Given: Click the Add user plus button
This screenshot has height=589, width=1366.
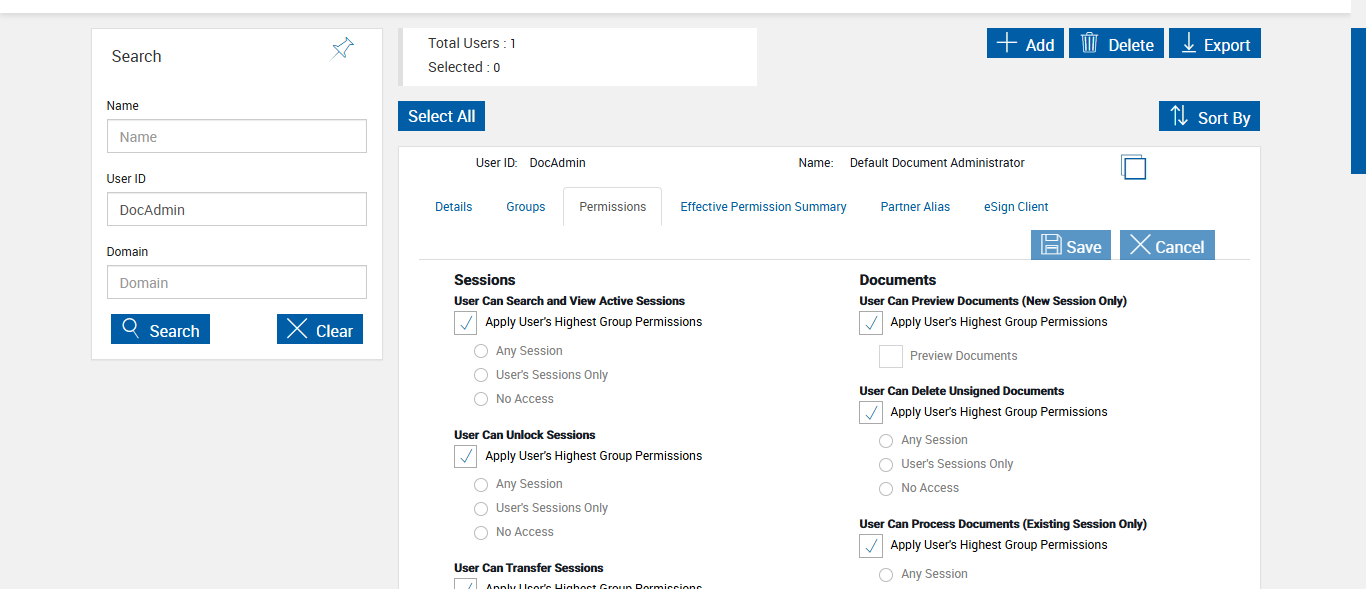Looking at the screenshot, I should coord(1025,44).
